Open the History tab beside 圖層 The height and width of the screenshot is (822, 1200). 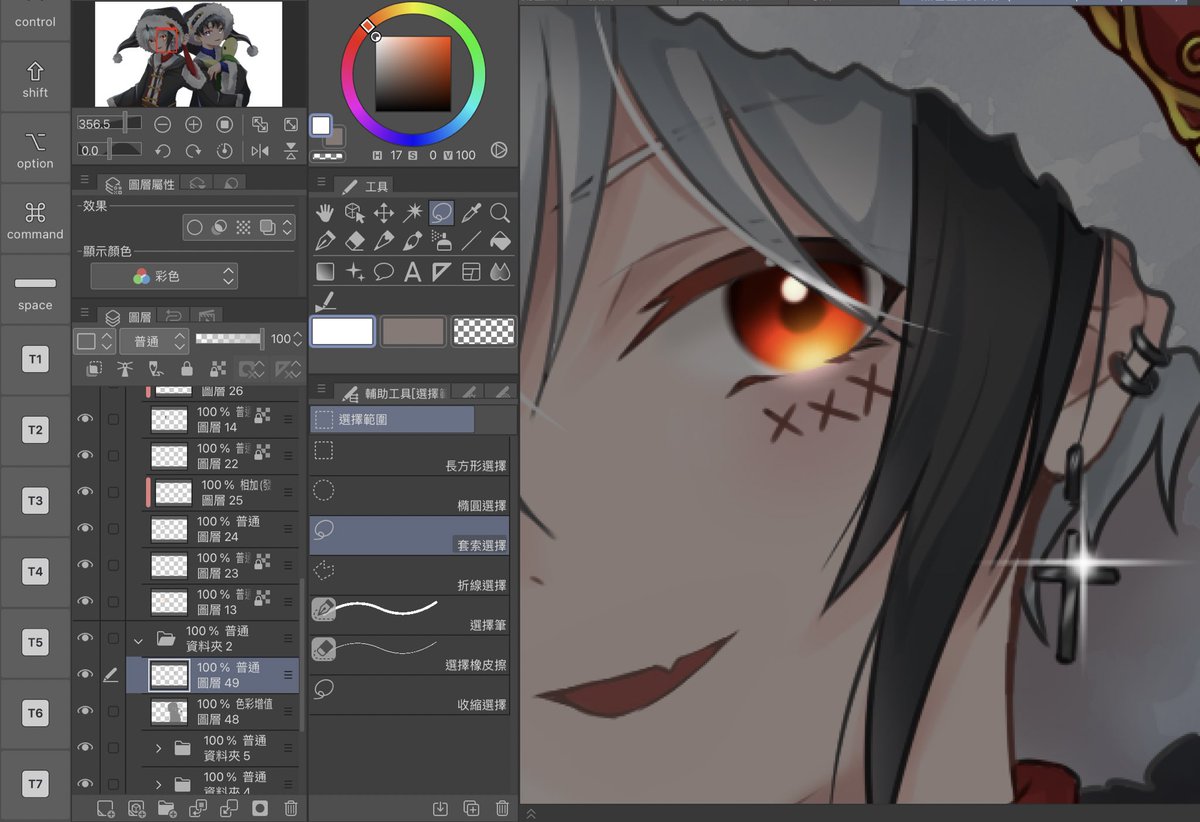[173, 316]
